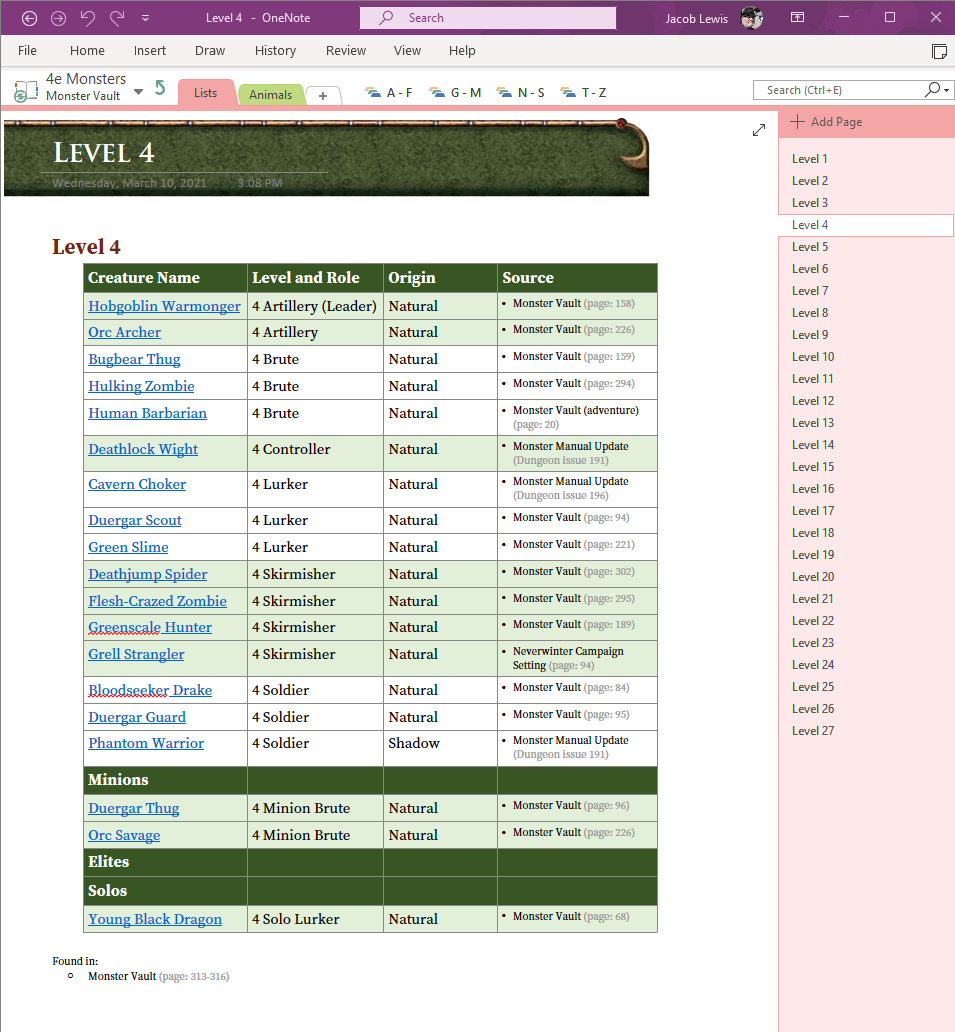Open the N - S section group
The height and width of the screenshot is (1032, 955).
[x=521, y=93]
